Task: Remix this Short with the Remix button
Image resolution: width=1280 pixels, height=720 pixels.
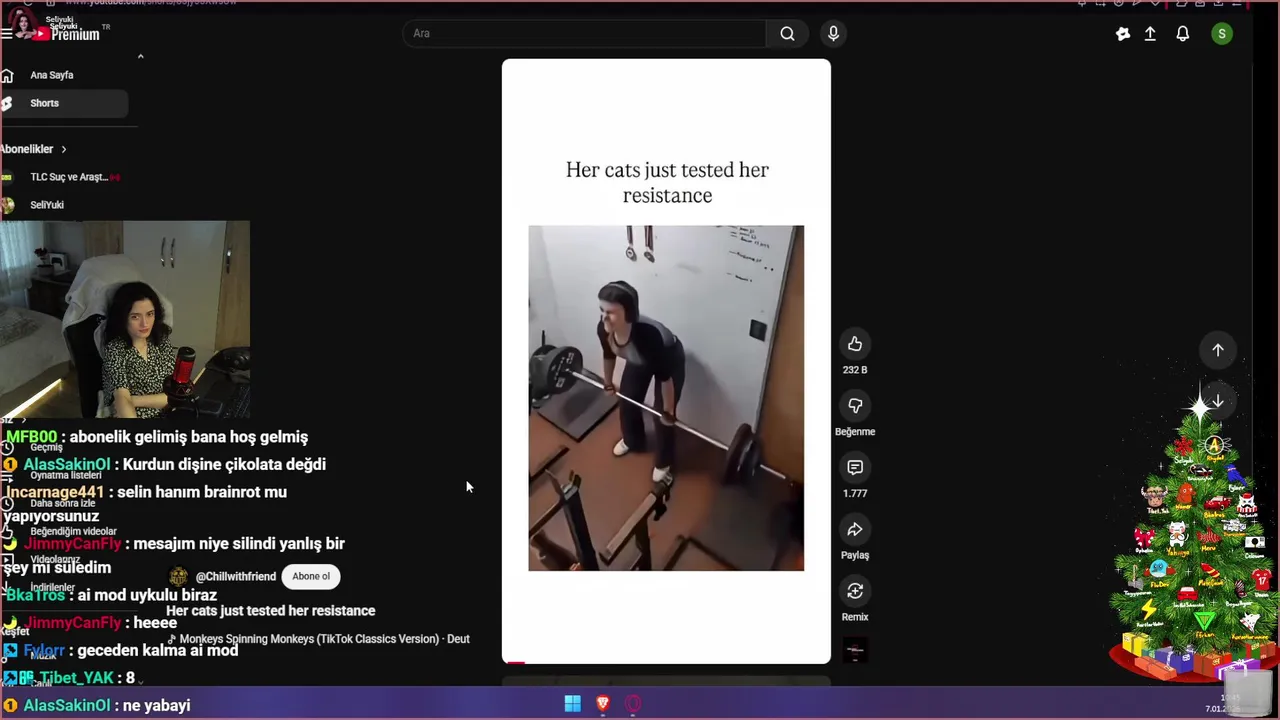Action: click(x=855, y=592)
